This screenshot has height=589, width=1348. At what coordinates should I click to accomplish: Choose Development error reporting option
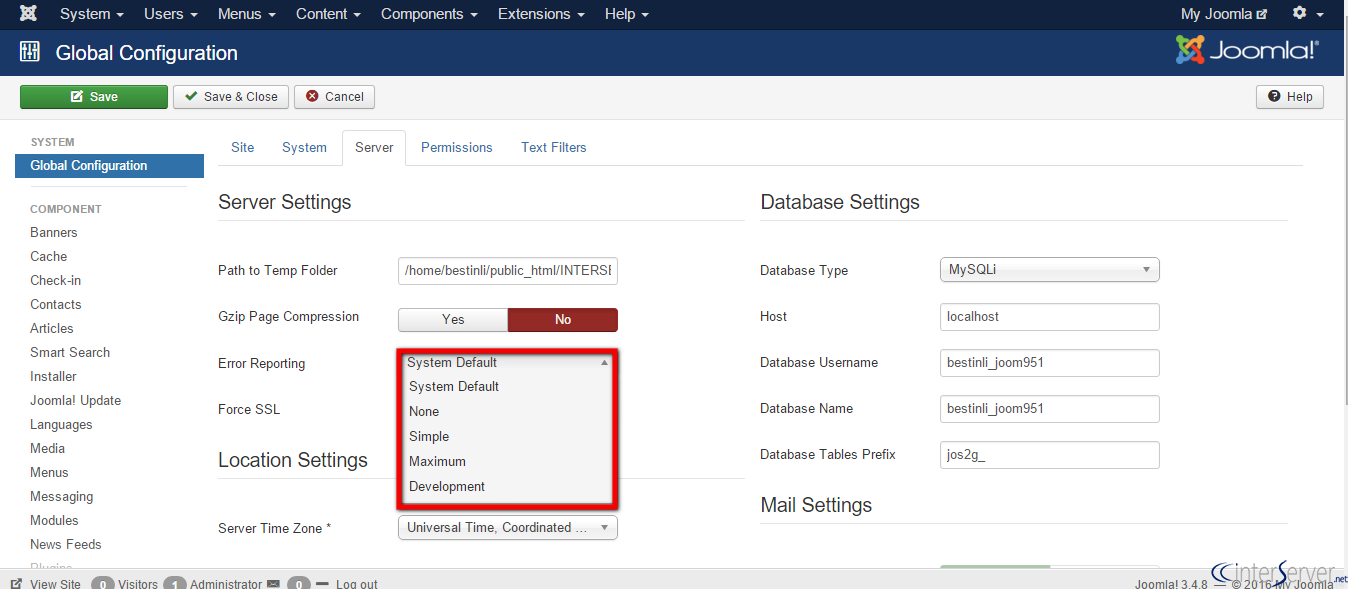pyautogui.click(x=508, y=487)
